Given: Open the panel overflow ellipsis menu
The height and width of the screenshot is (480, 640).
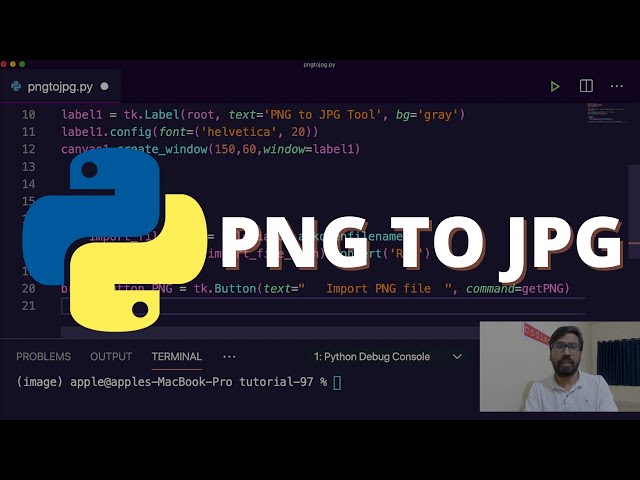Looking at the screenshot, I should [x=229, y=357].
